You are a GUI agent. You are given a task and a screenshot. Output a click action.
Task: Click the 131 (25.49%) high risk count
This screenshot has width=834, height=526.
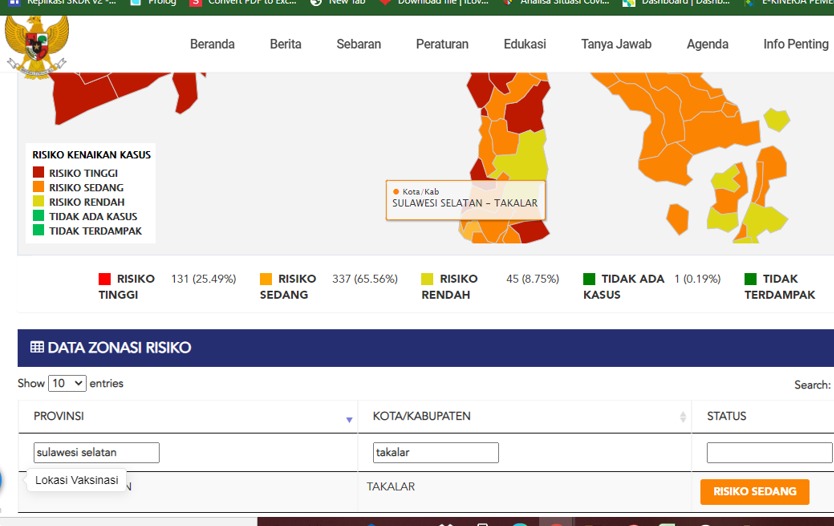coord(204,279)
